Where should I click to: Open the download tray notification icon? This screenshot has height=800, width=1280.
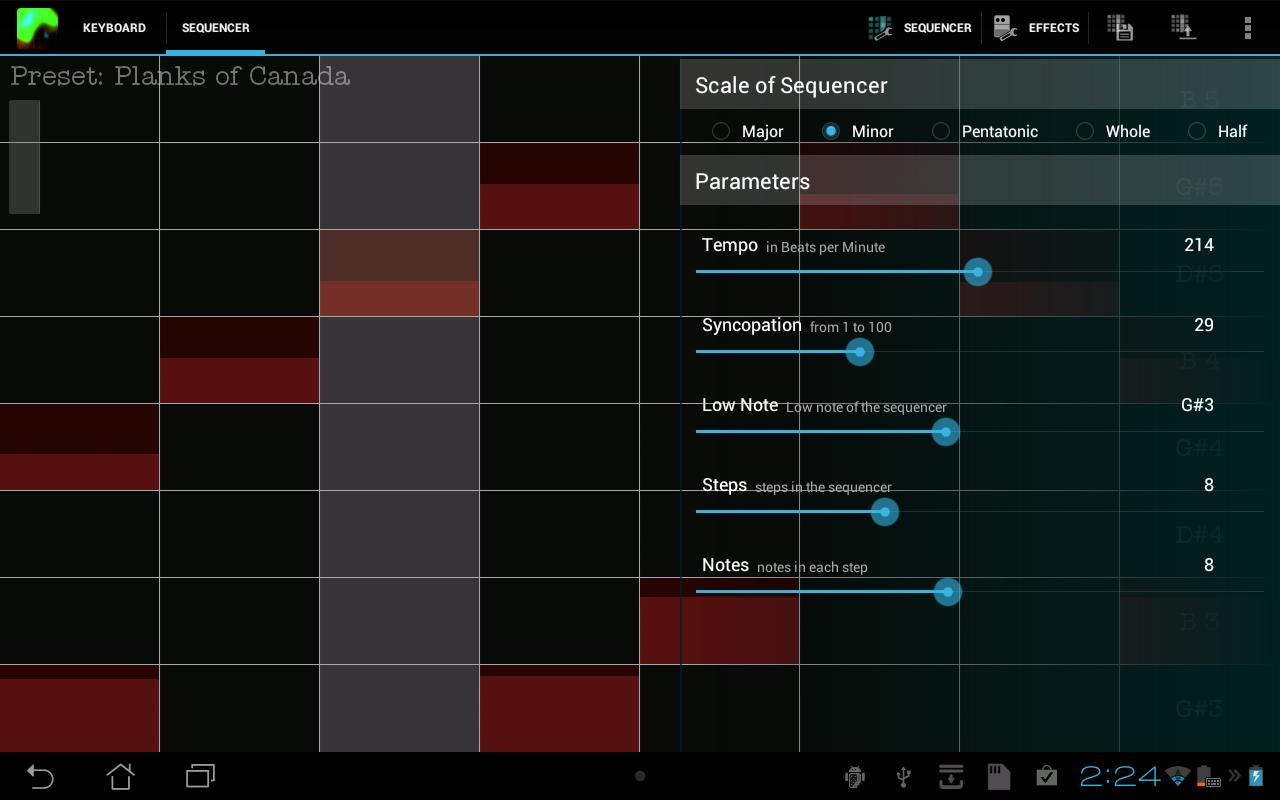point(951,776)
